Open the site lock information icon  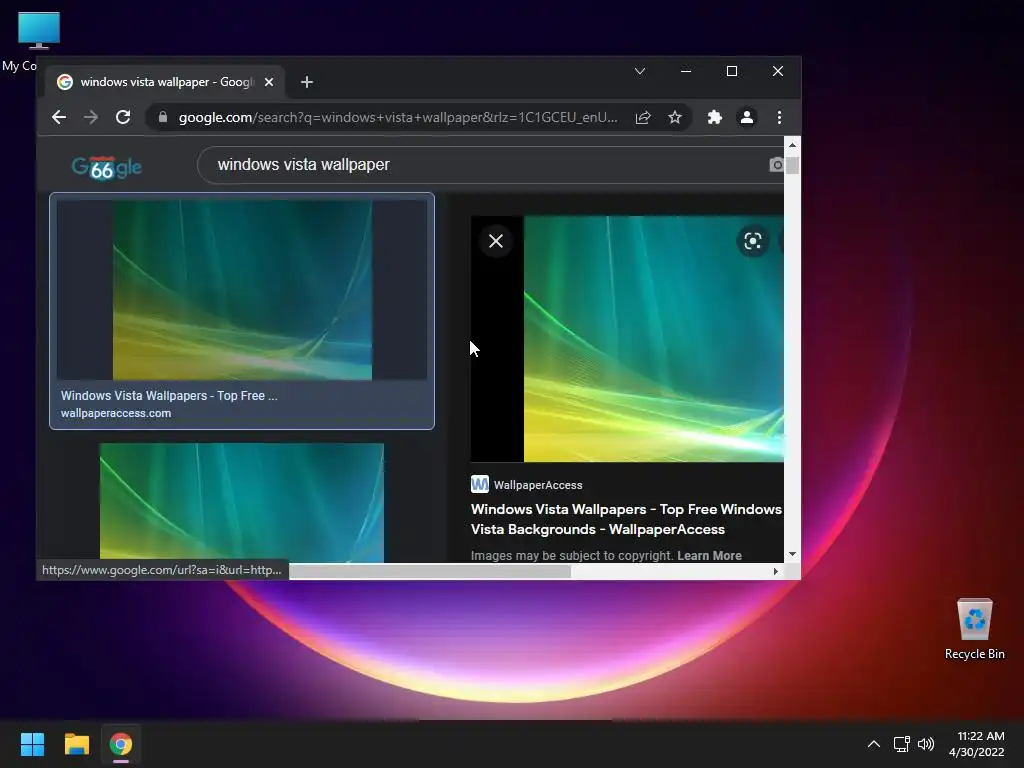point(163,118)
